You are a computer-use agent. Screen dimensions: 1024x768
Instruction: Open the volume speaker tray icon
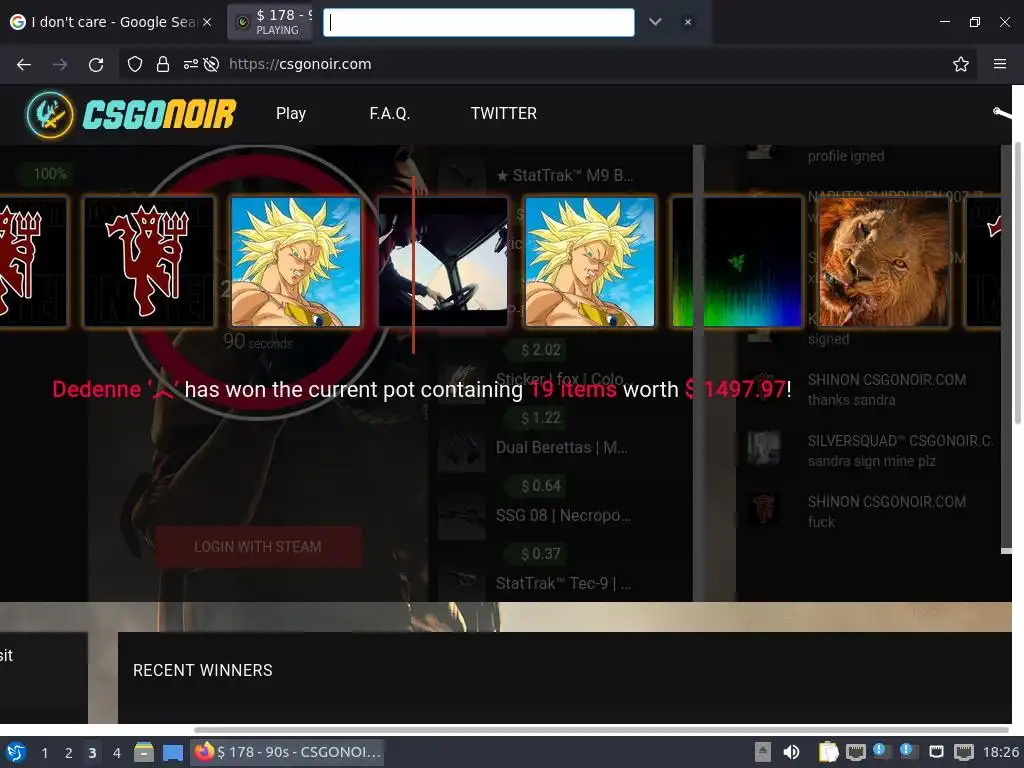tap(791, 752)
